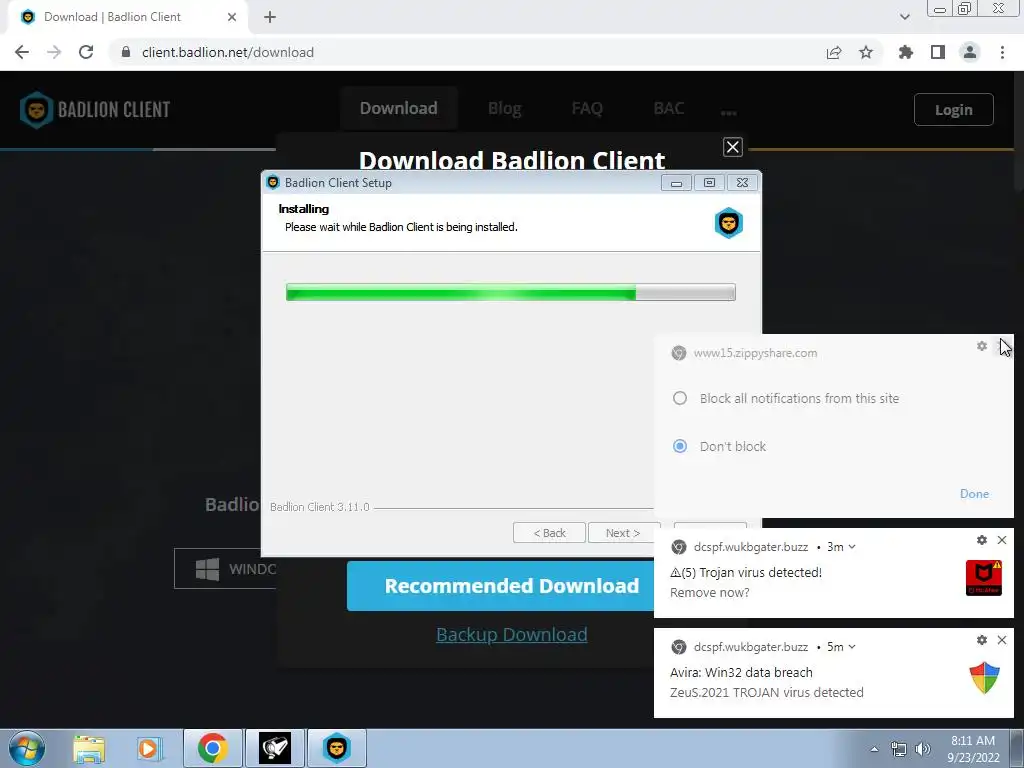Select Block all notifications from this site
The image size is (1024, 768).
tap(680, 398)
